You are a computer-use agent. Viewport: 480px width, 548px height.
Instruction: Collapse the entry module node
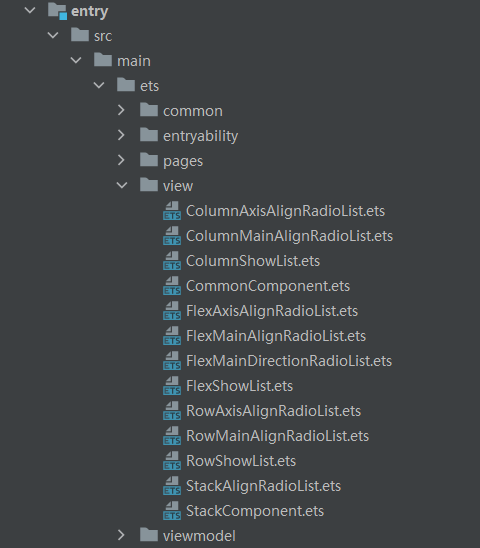tap(30, 10)
